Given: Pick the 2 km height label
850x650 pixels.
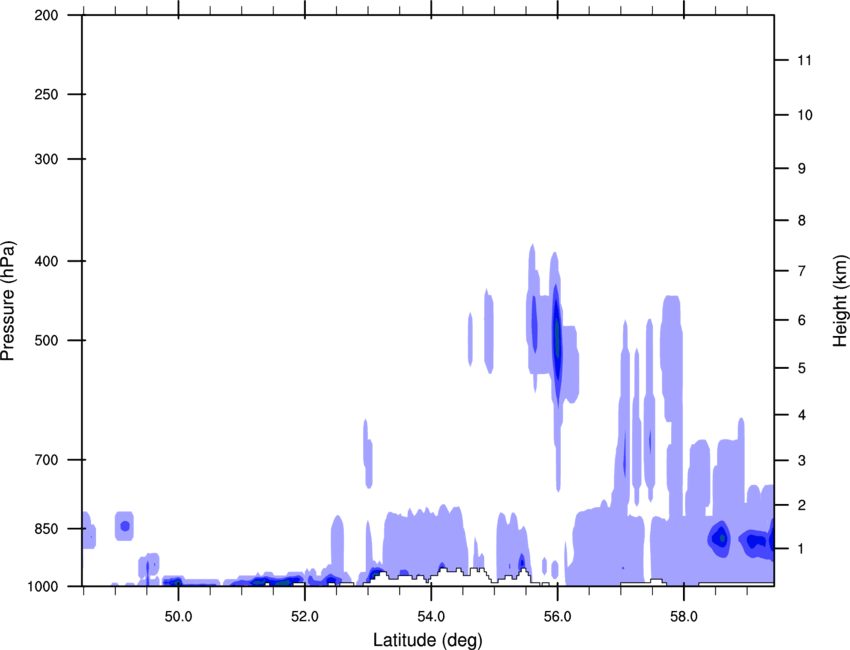Looking at the screenshot, I should [x=801, y=505].
